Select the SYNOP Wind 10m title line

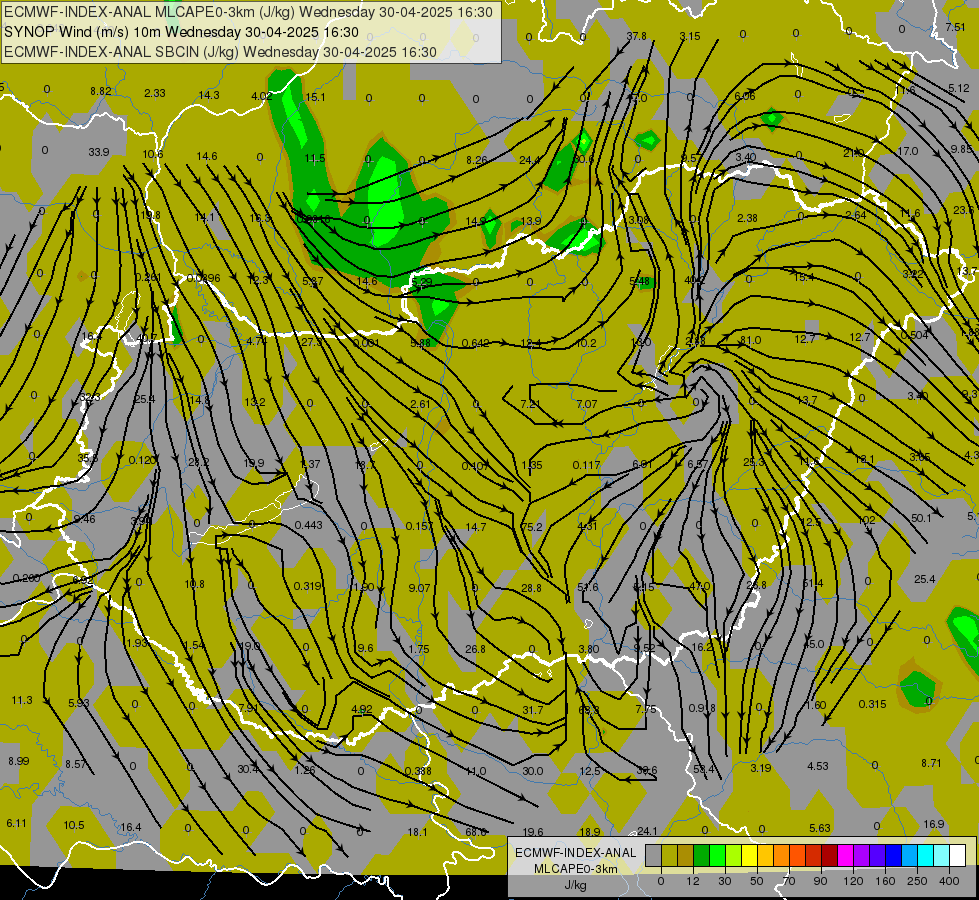(x=181, y=32)
